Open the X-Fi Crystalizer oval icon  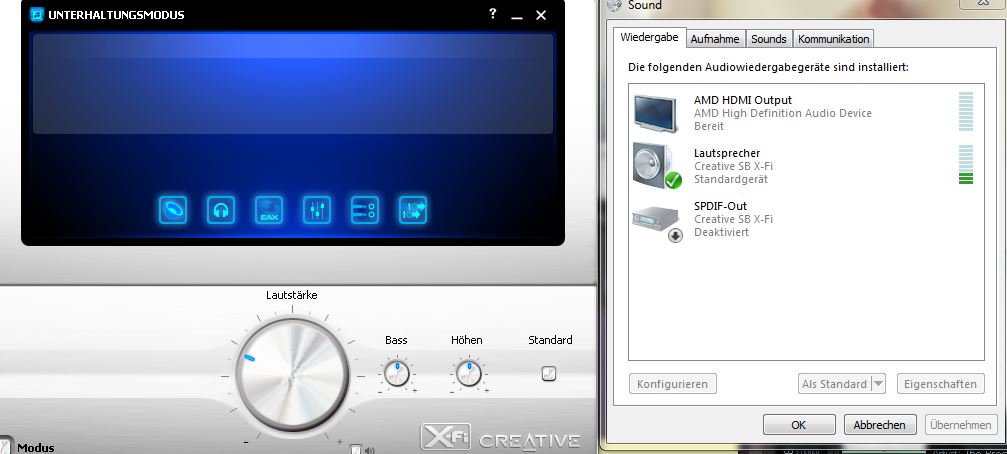(x=173, y=210)
